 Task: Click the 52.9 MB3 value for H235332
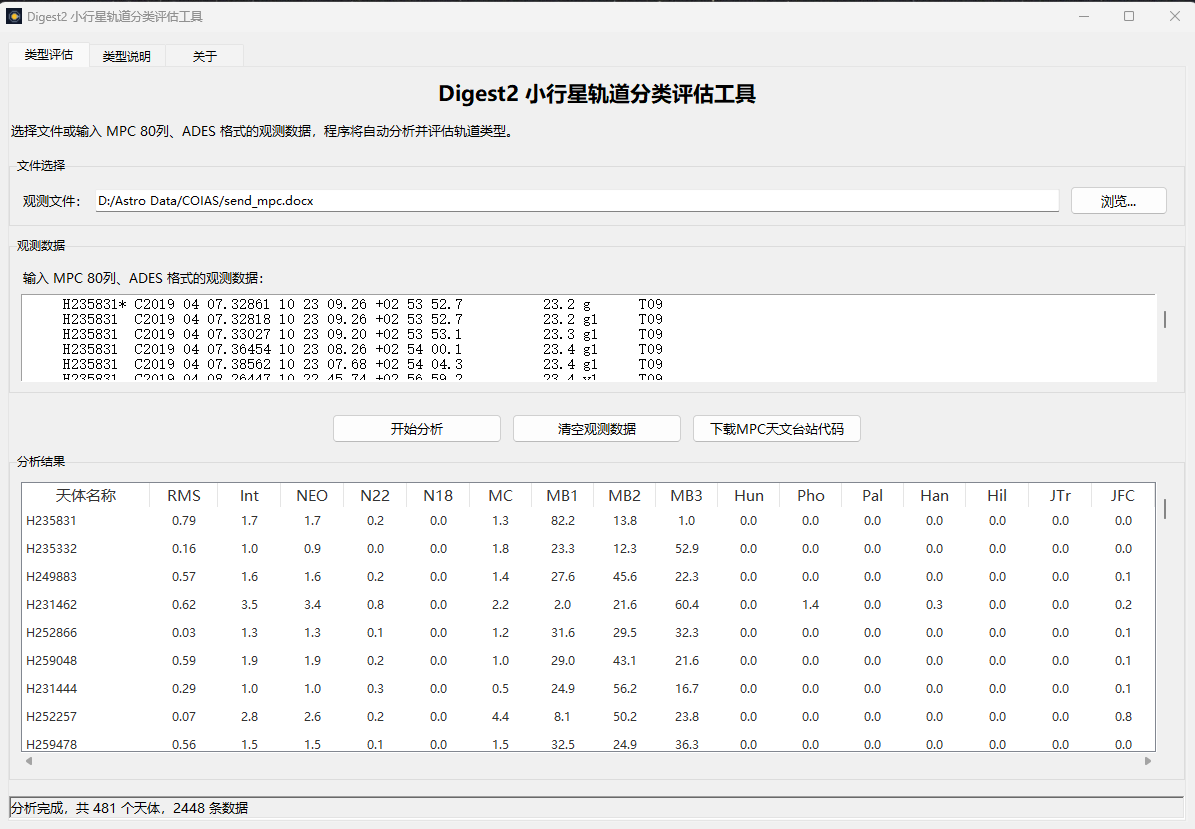tap(687, 549)
